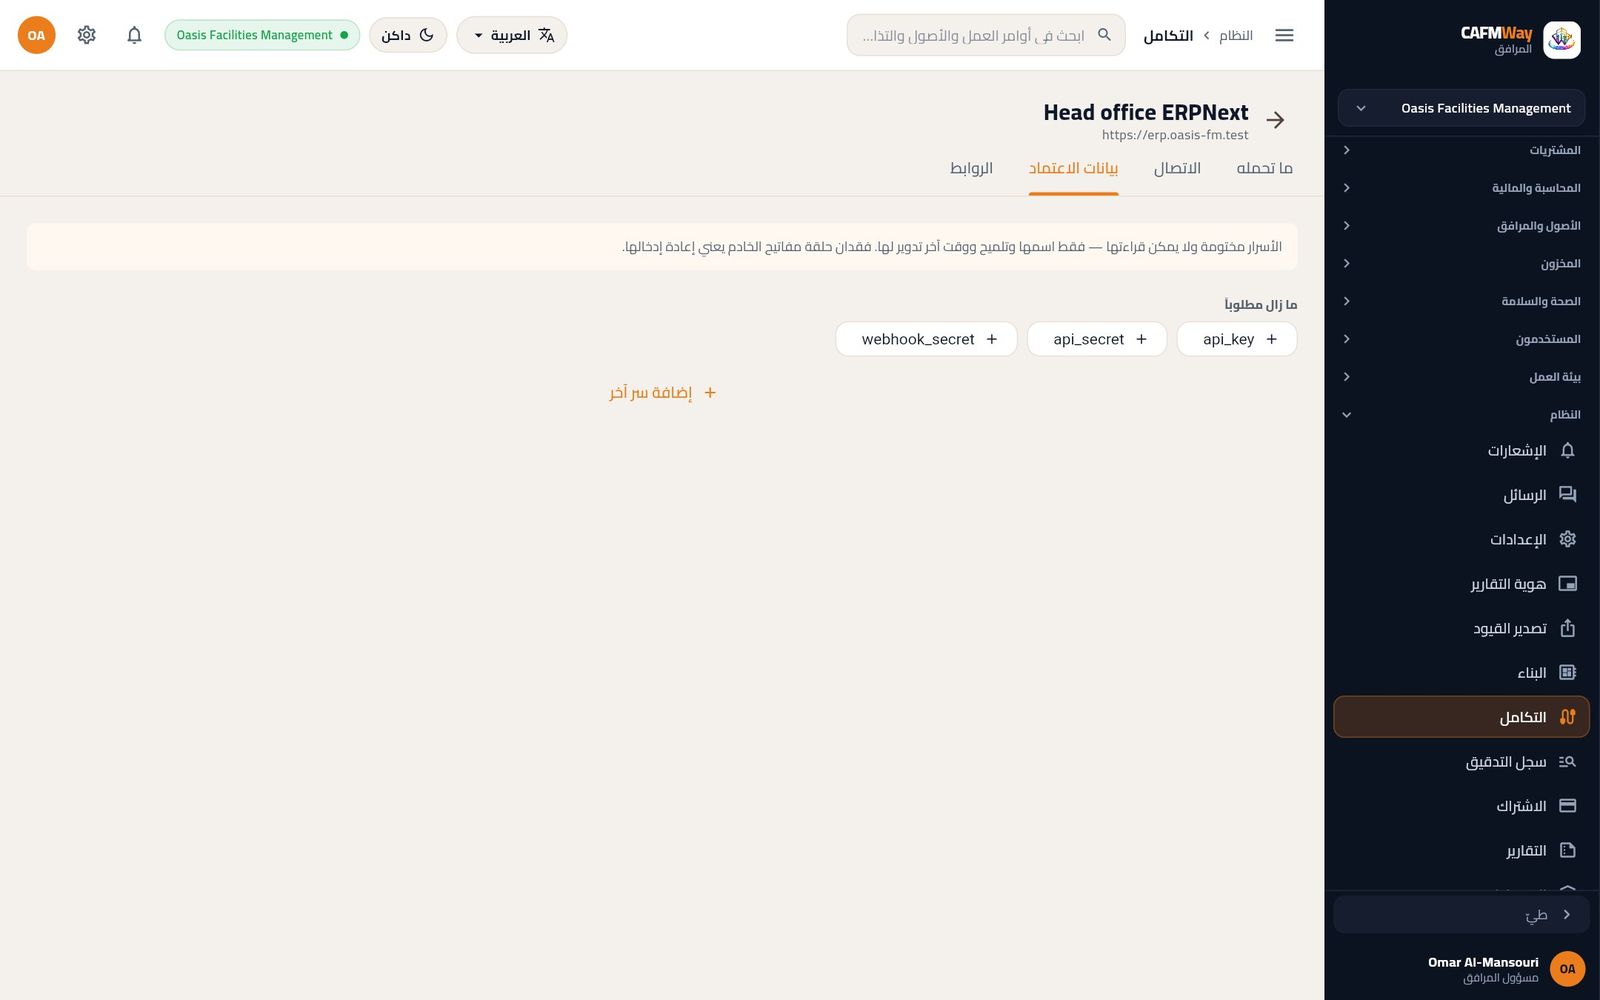Switch to the ما تحمله tab

click(x=1264, y=168)
